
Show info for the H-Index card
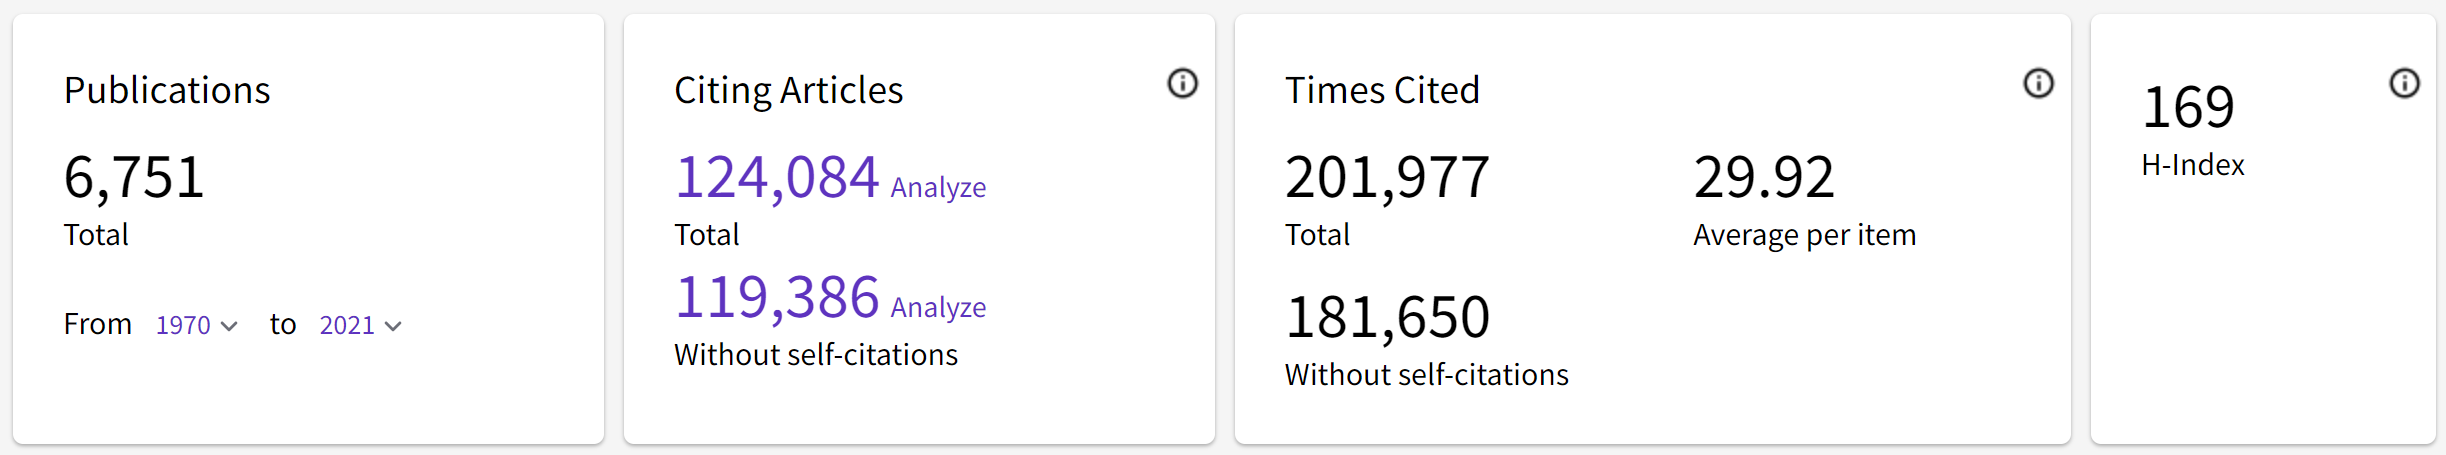click(2404, 83)
